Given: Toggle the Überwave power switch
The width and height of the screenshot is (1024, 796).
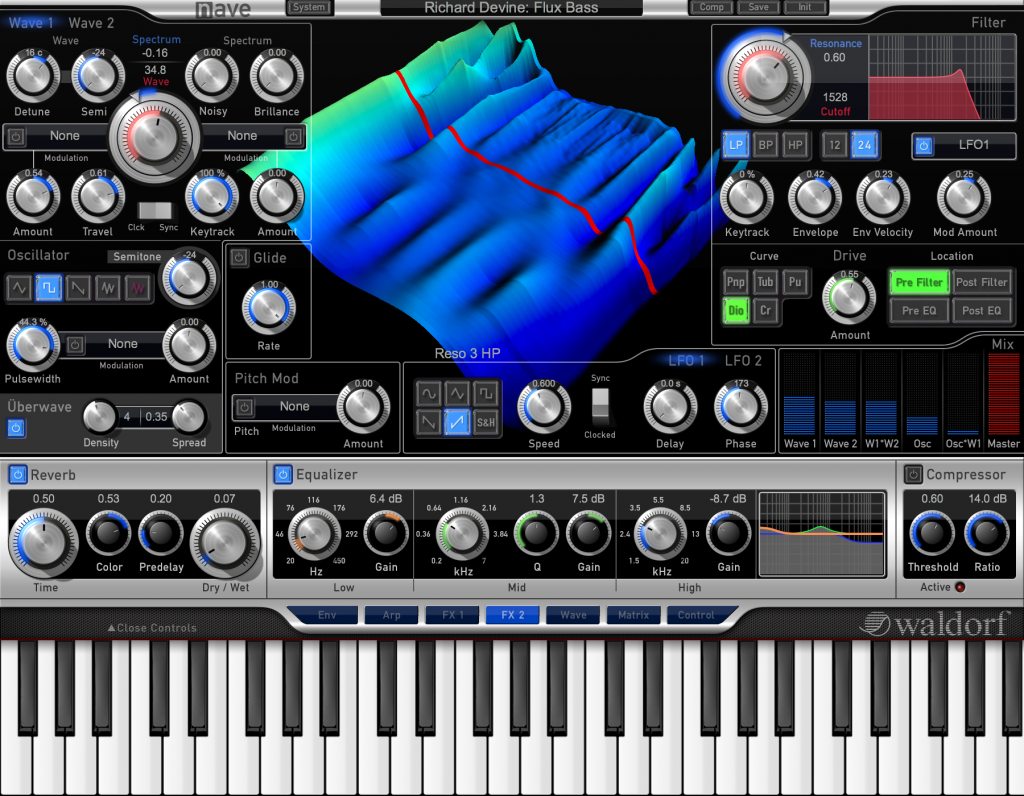Looking at the screenshot, I should [18, 426].
